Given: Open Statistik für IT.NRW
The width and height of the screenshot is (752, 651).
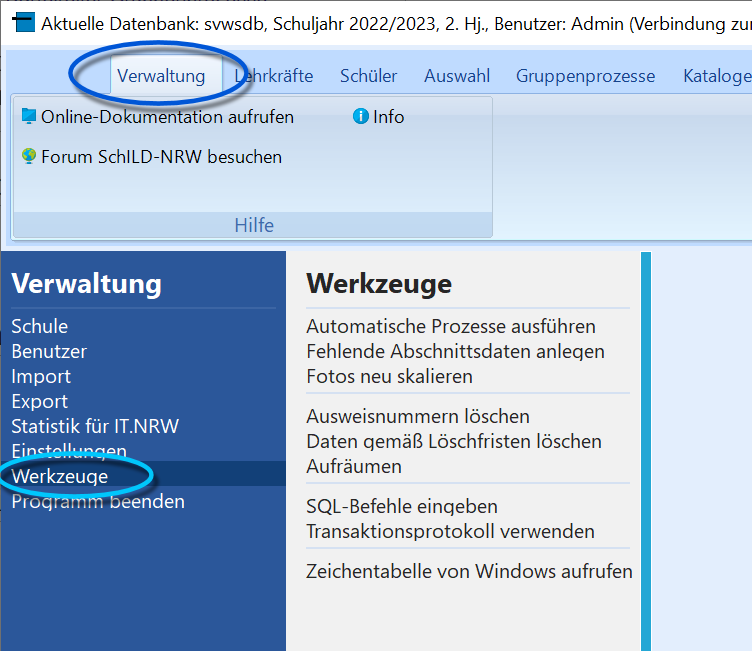Looking at the screenshot, I should coord(95,426).
